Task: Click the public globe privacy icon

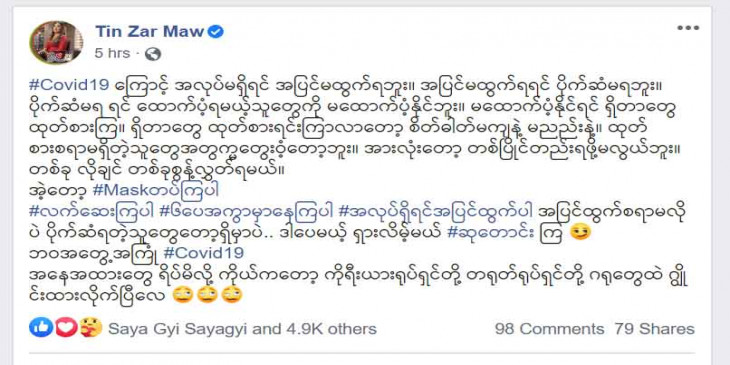Action: click(x=153, y=54)
